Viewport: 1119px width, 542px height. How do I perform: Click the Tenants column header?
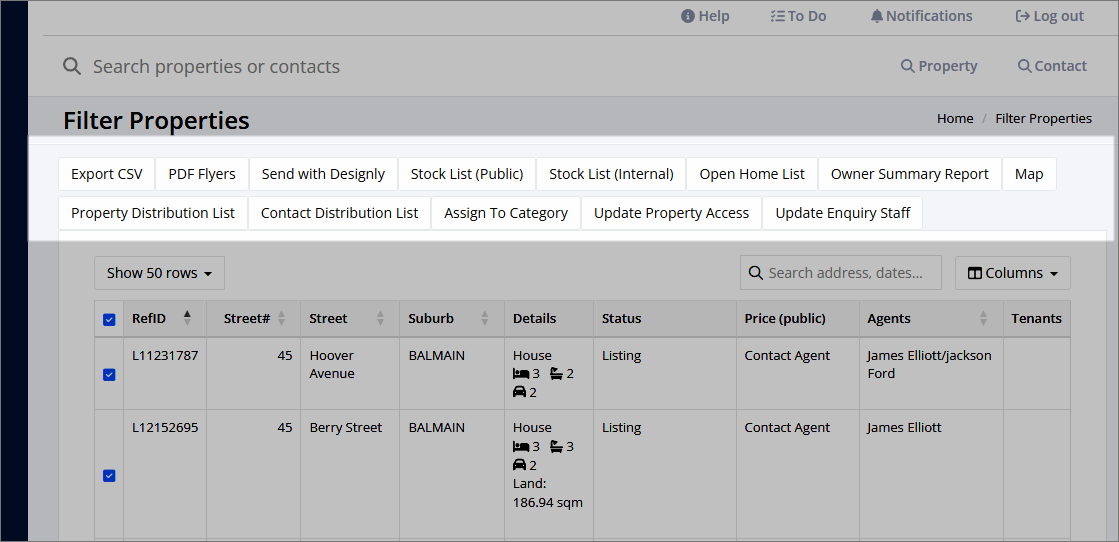click(x=1036, y=318)
